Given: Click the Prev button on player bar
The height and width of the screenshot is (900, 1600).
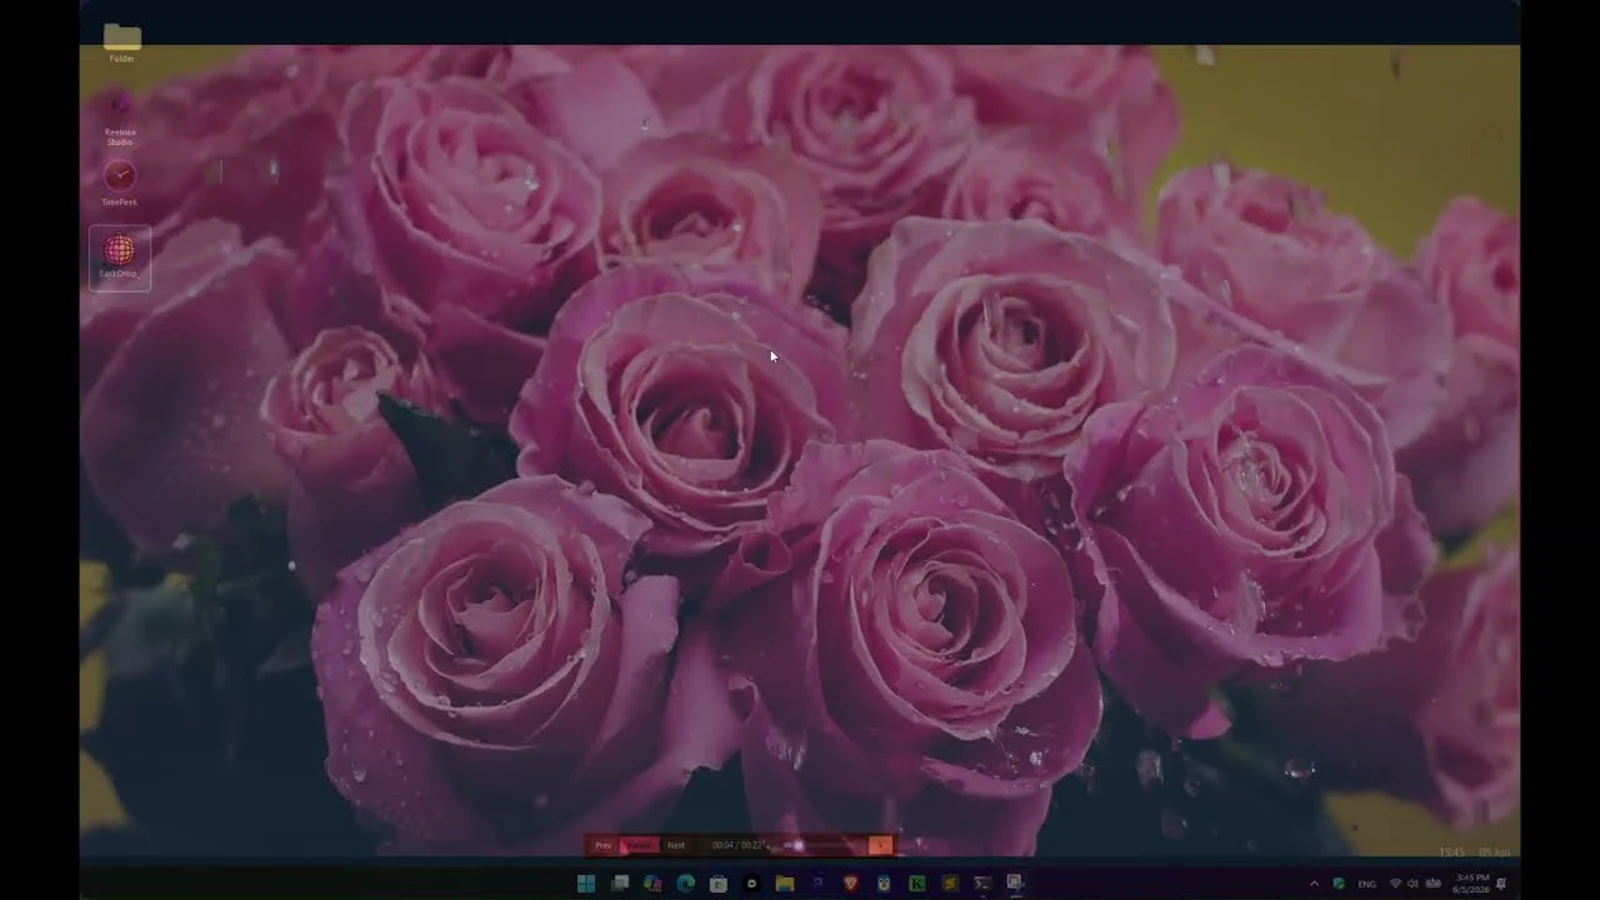Looking at the screenshot, I should tap(603, 845).
